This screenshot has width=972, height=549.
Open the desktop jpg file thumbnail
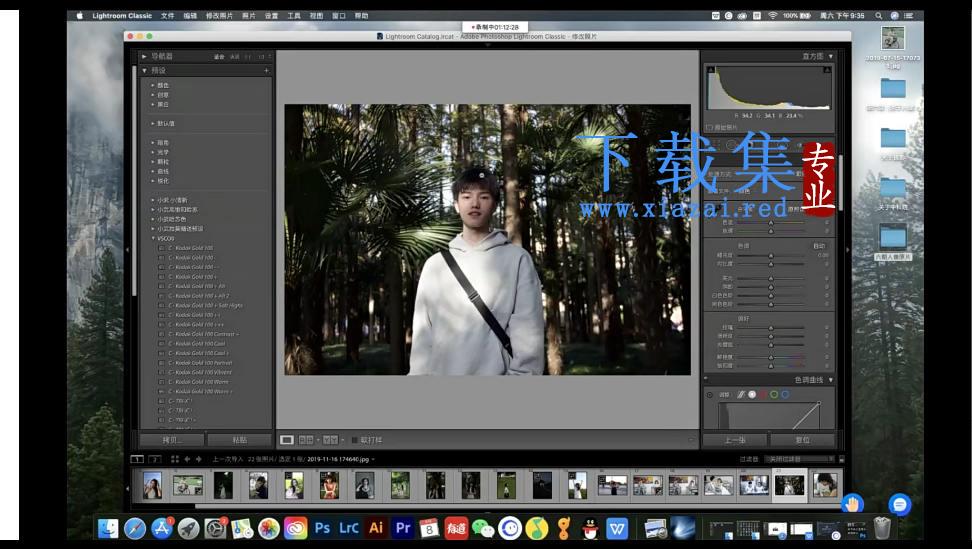(893, 38)
